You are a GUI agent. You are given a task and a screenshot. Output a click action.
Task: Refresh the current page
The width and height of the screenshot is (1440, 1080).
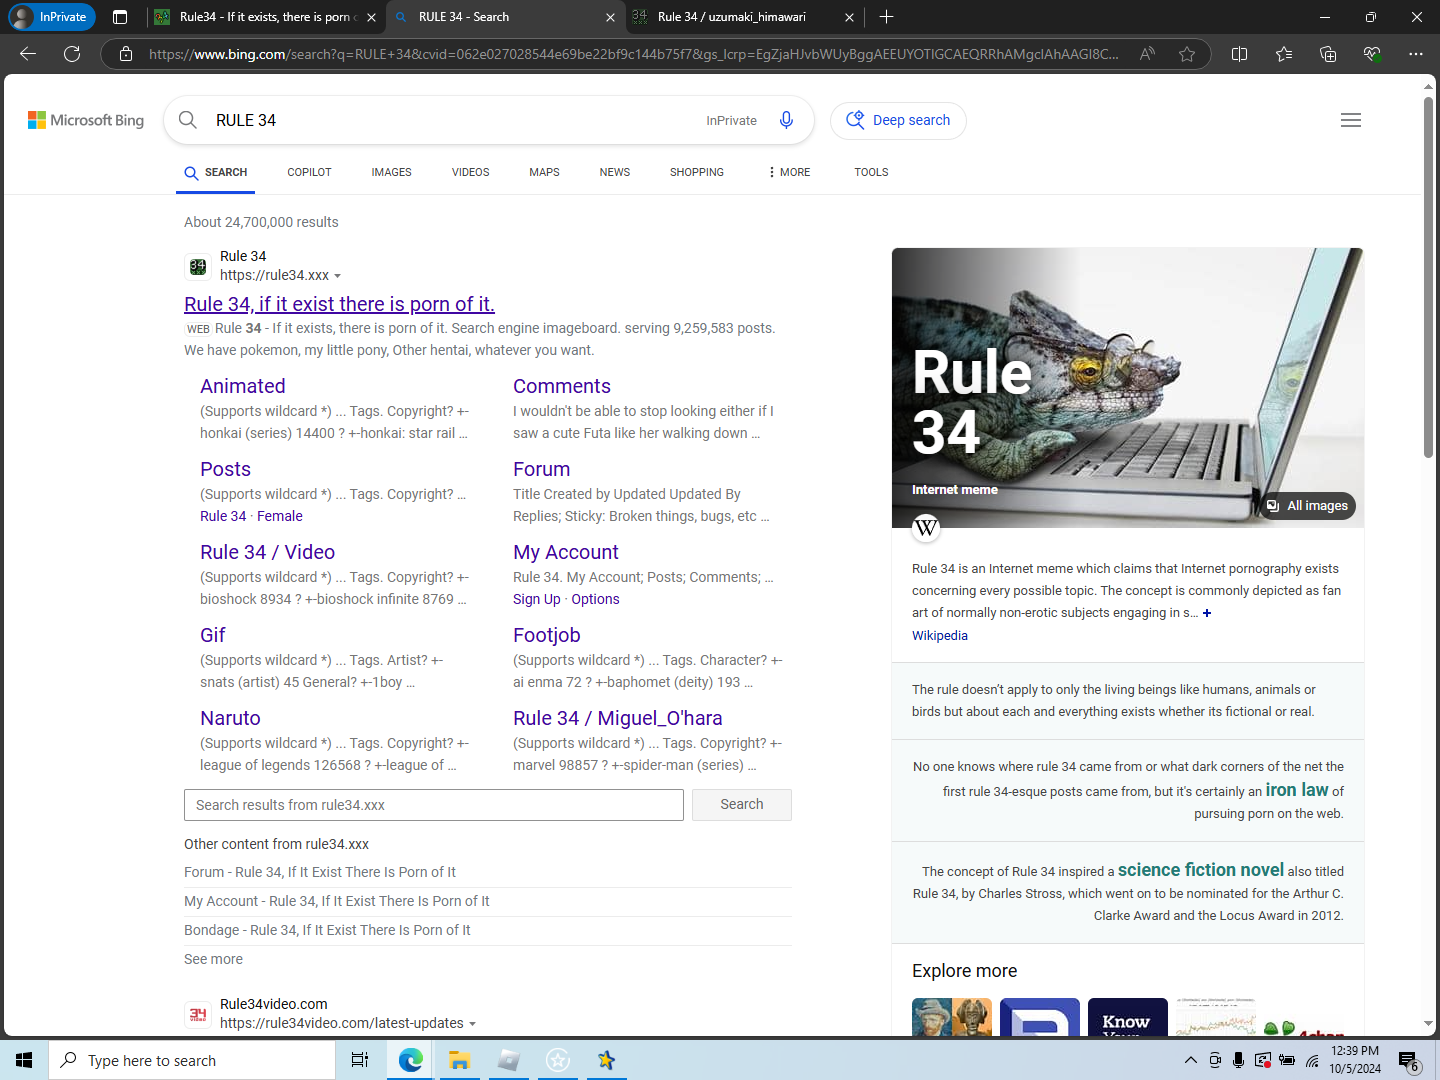[x=72, y=54]
